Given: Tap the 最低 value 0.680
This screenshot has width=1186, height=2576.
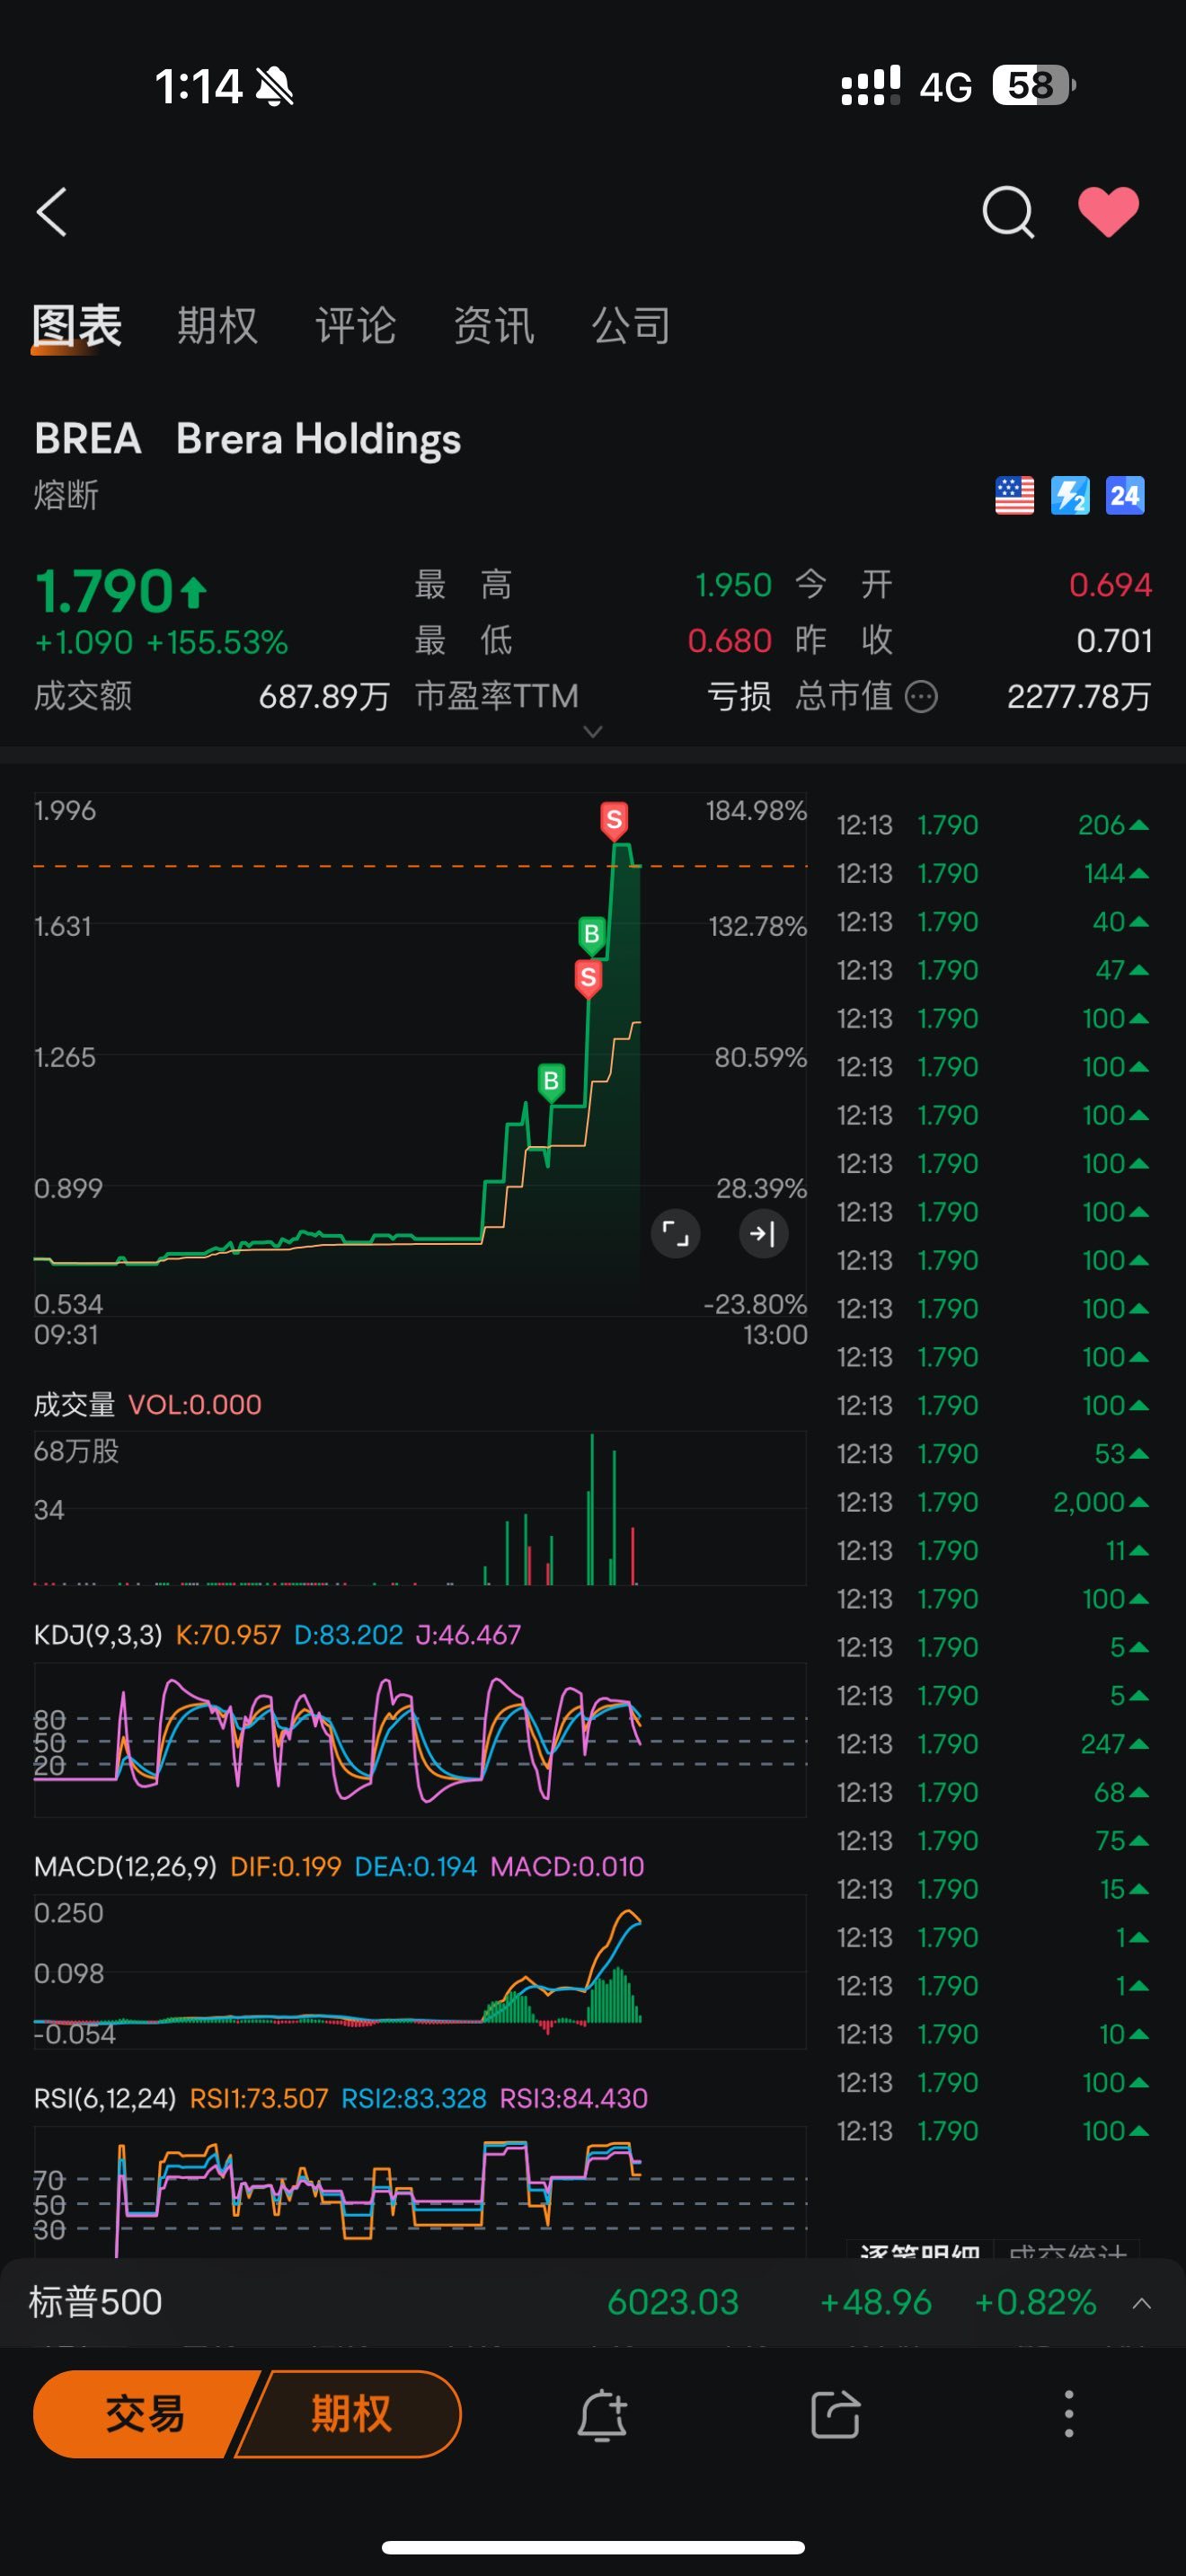Looking at the screenshot, I should coord(729,641).
